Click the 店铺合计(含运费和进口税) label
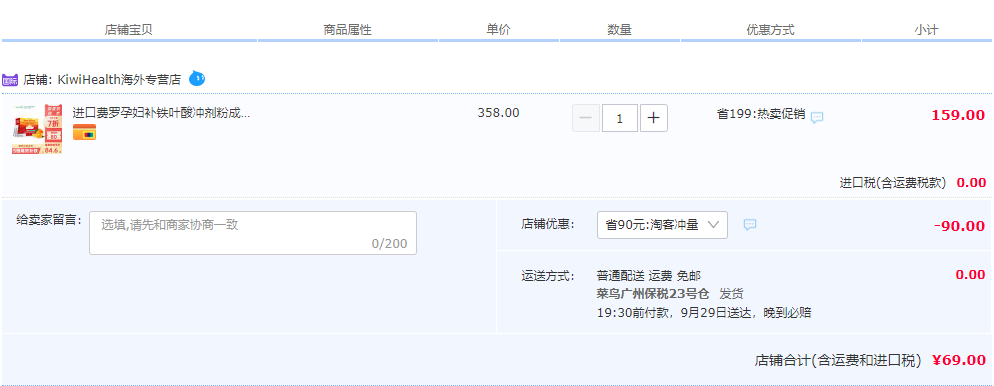The image size is (994, 386). [x=837, y=361]
